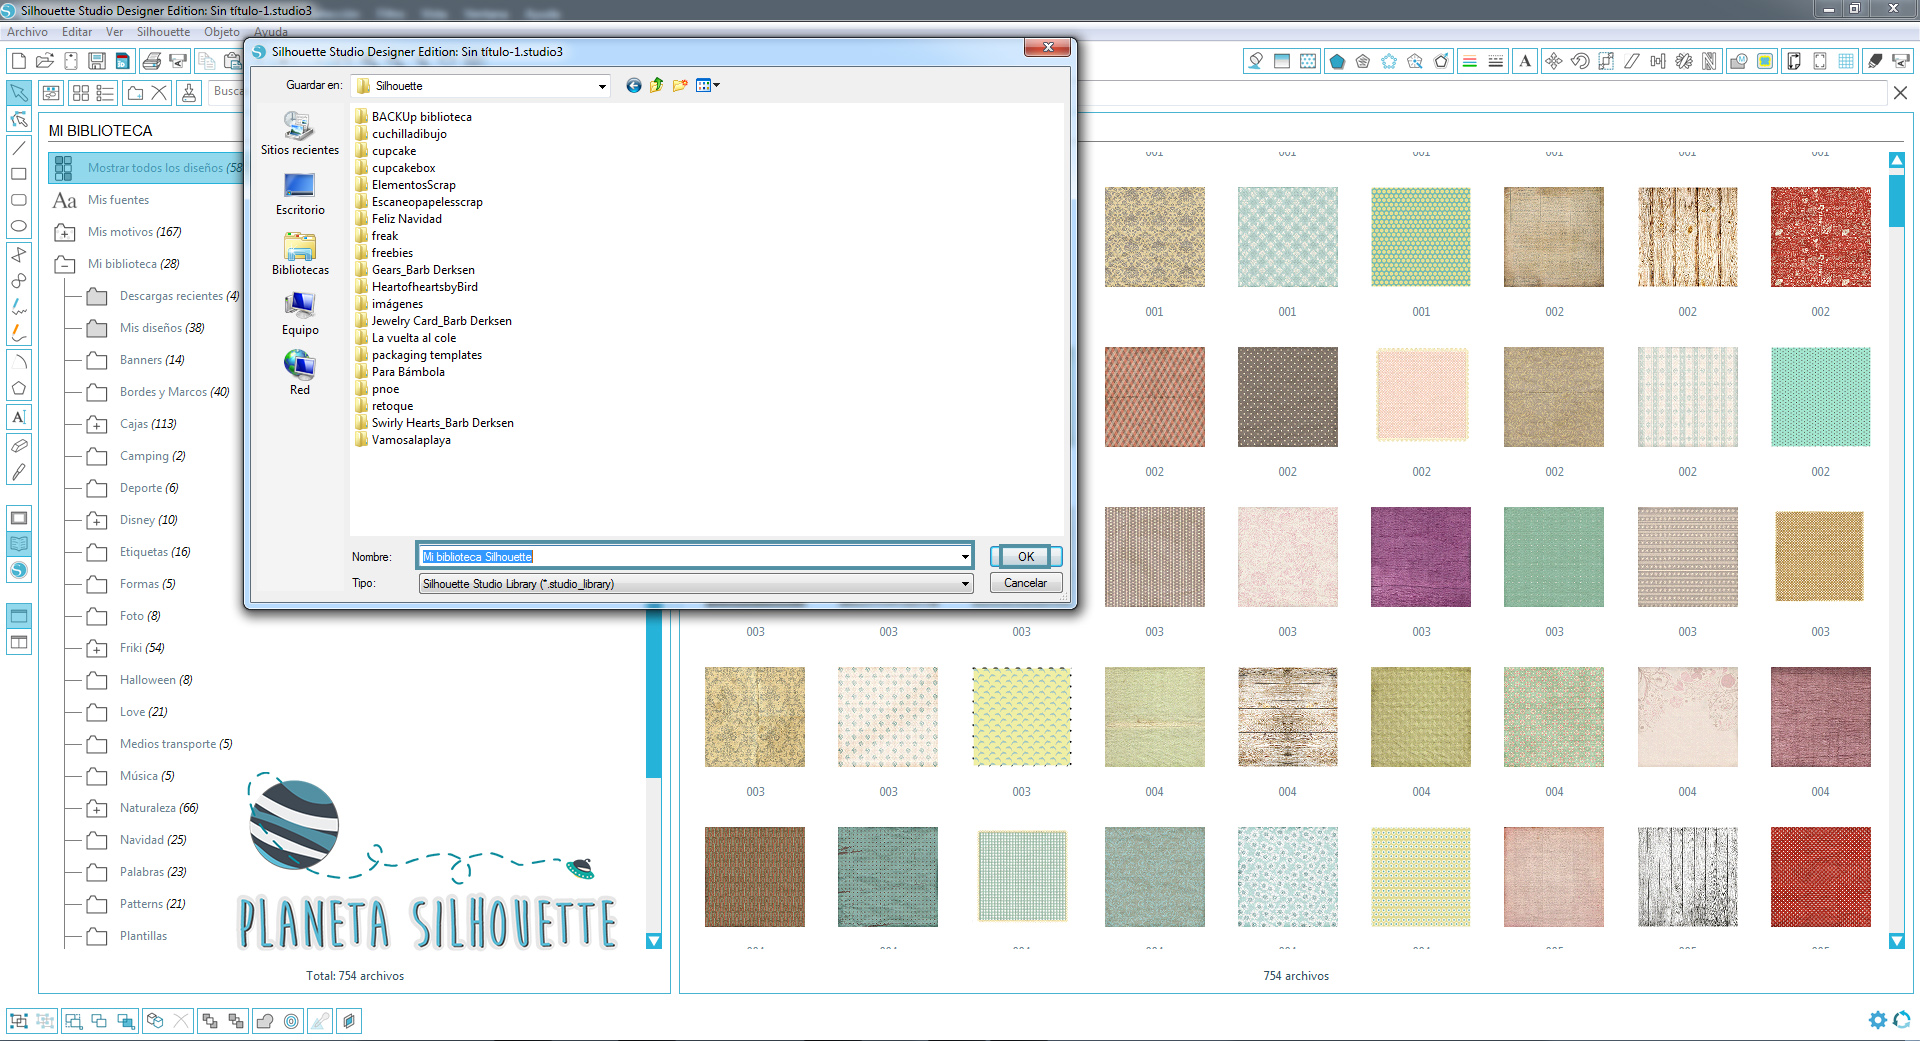Click the Weld icon in bottom toolbar
This screenshot has width=1920, height=1041.
click(x=265, y=1021)
